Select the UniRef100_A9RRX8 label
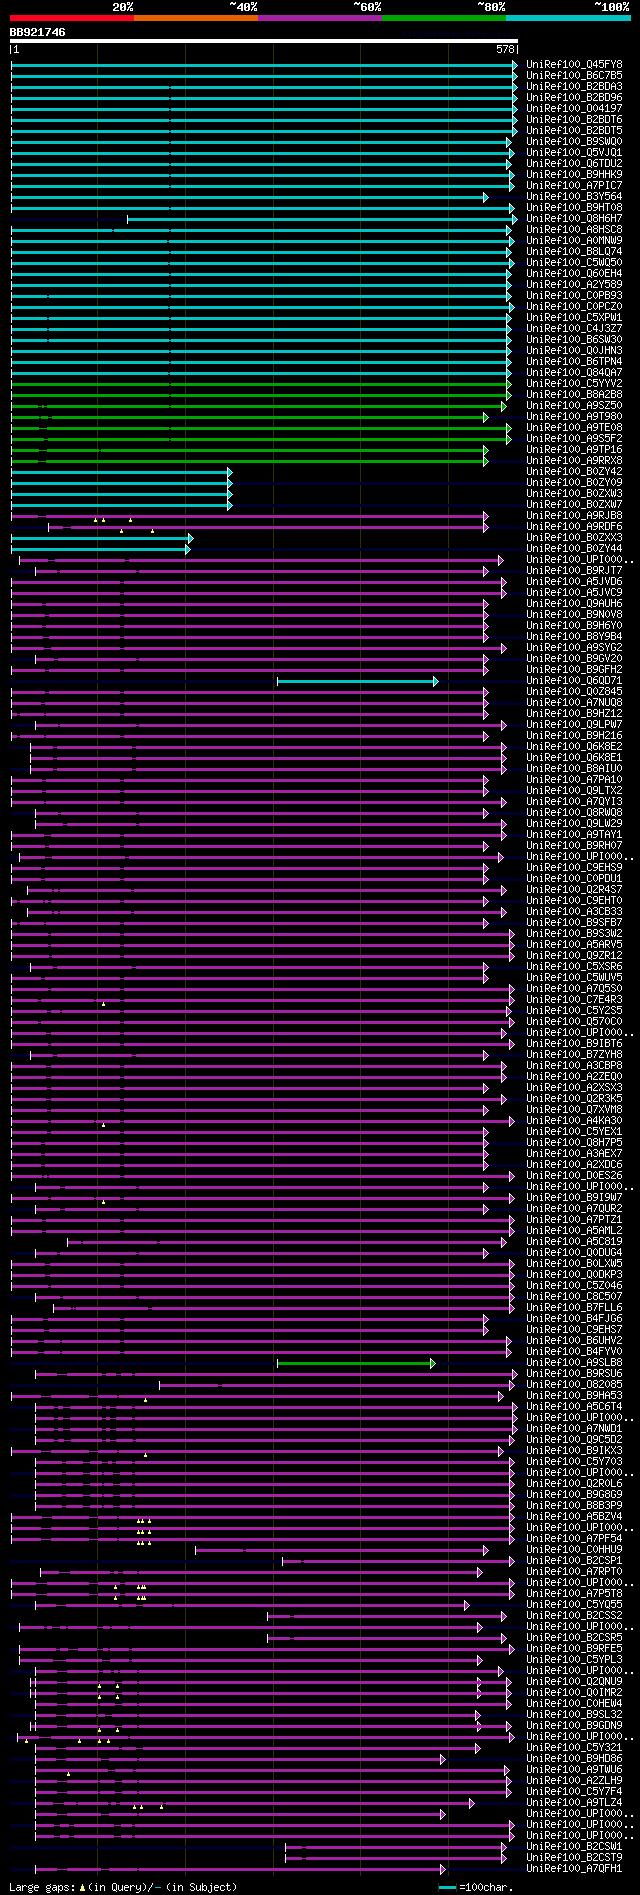The width and height of the screenshot is (640, 1895). tap(574, 460)
